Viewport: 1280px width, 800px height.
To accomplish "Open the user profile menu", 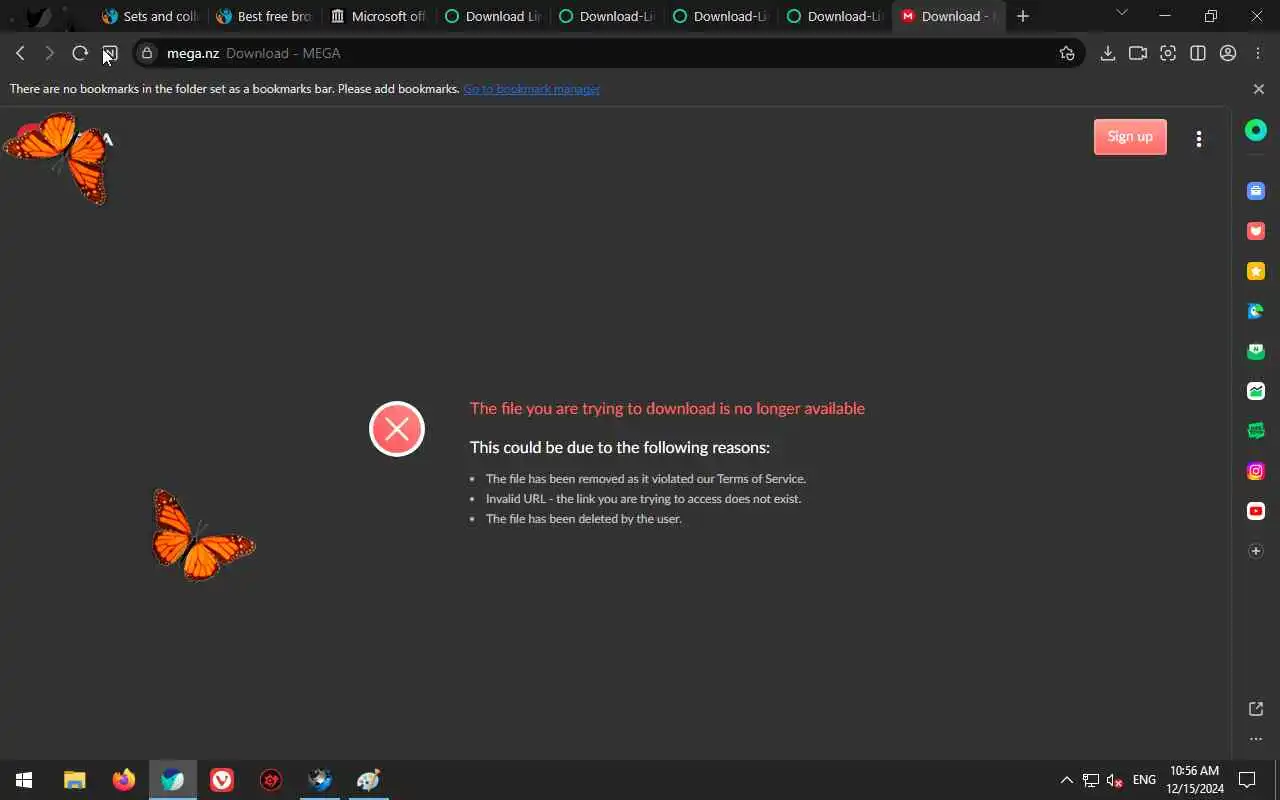I will 1228,53.
